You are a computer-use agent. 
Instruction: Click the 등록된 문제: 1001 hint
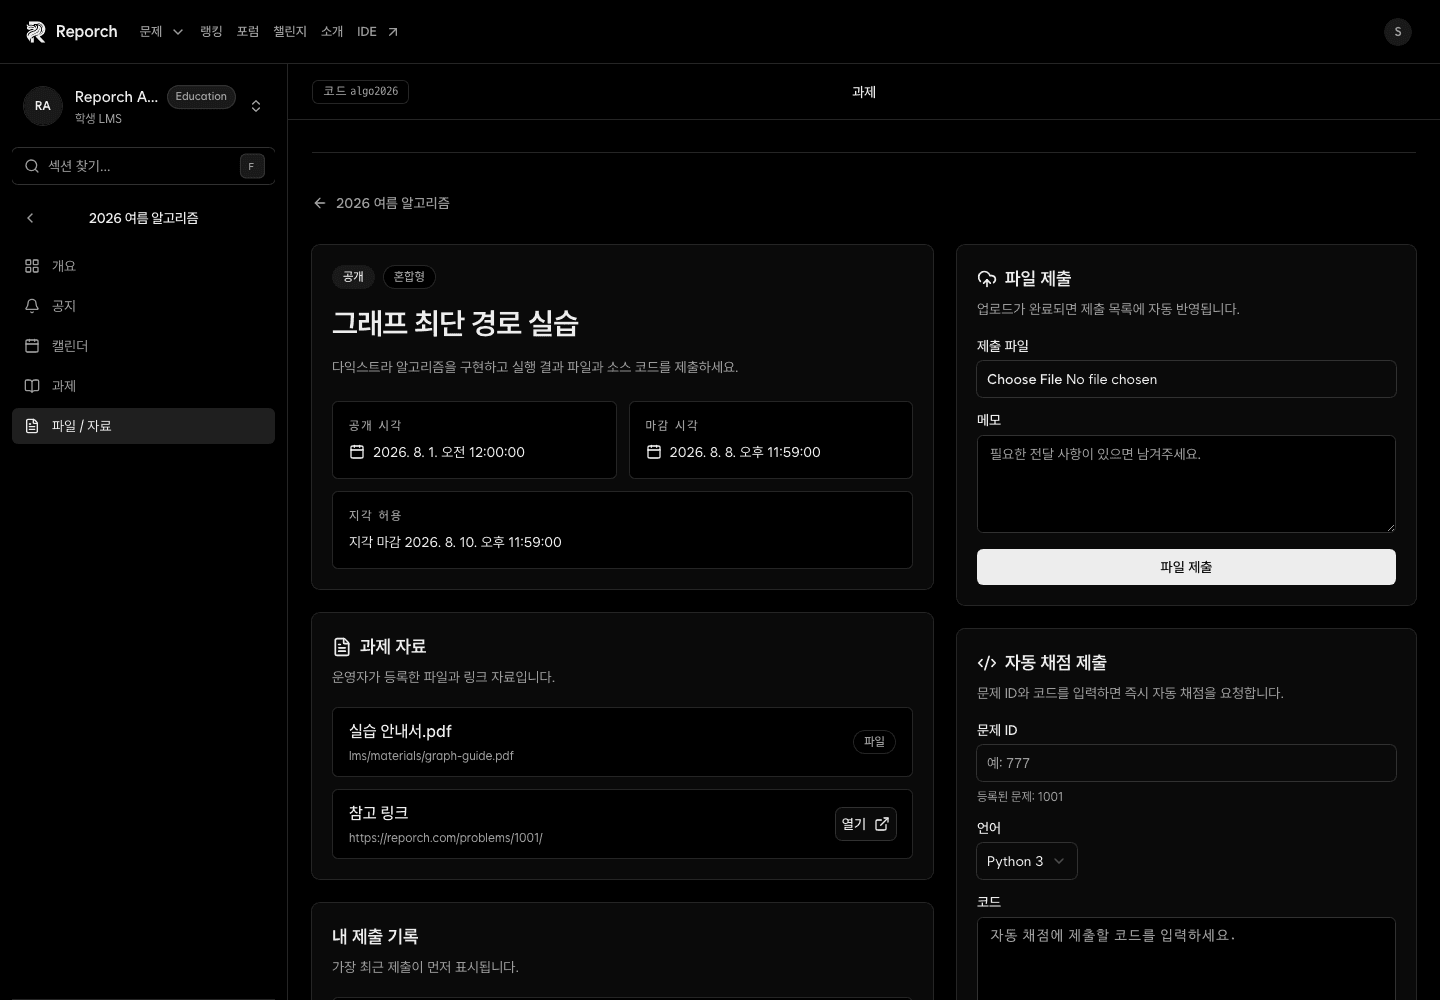tap(1020, 797)
